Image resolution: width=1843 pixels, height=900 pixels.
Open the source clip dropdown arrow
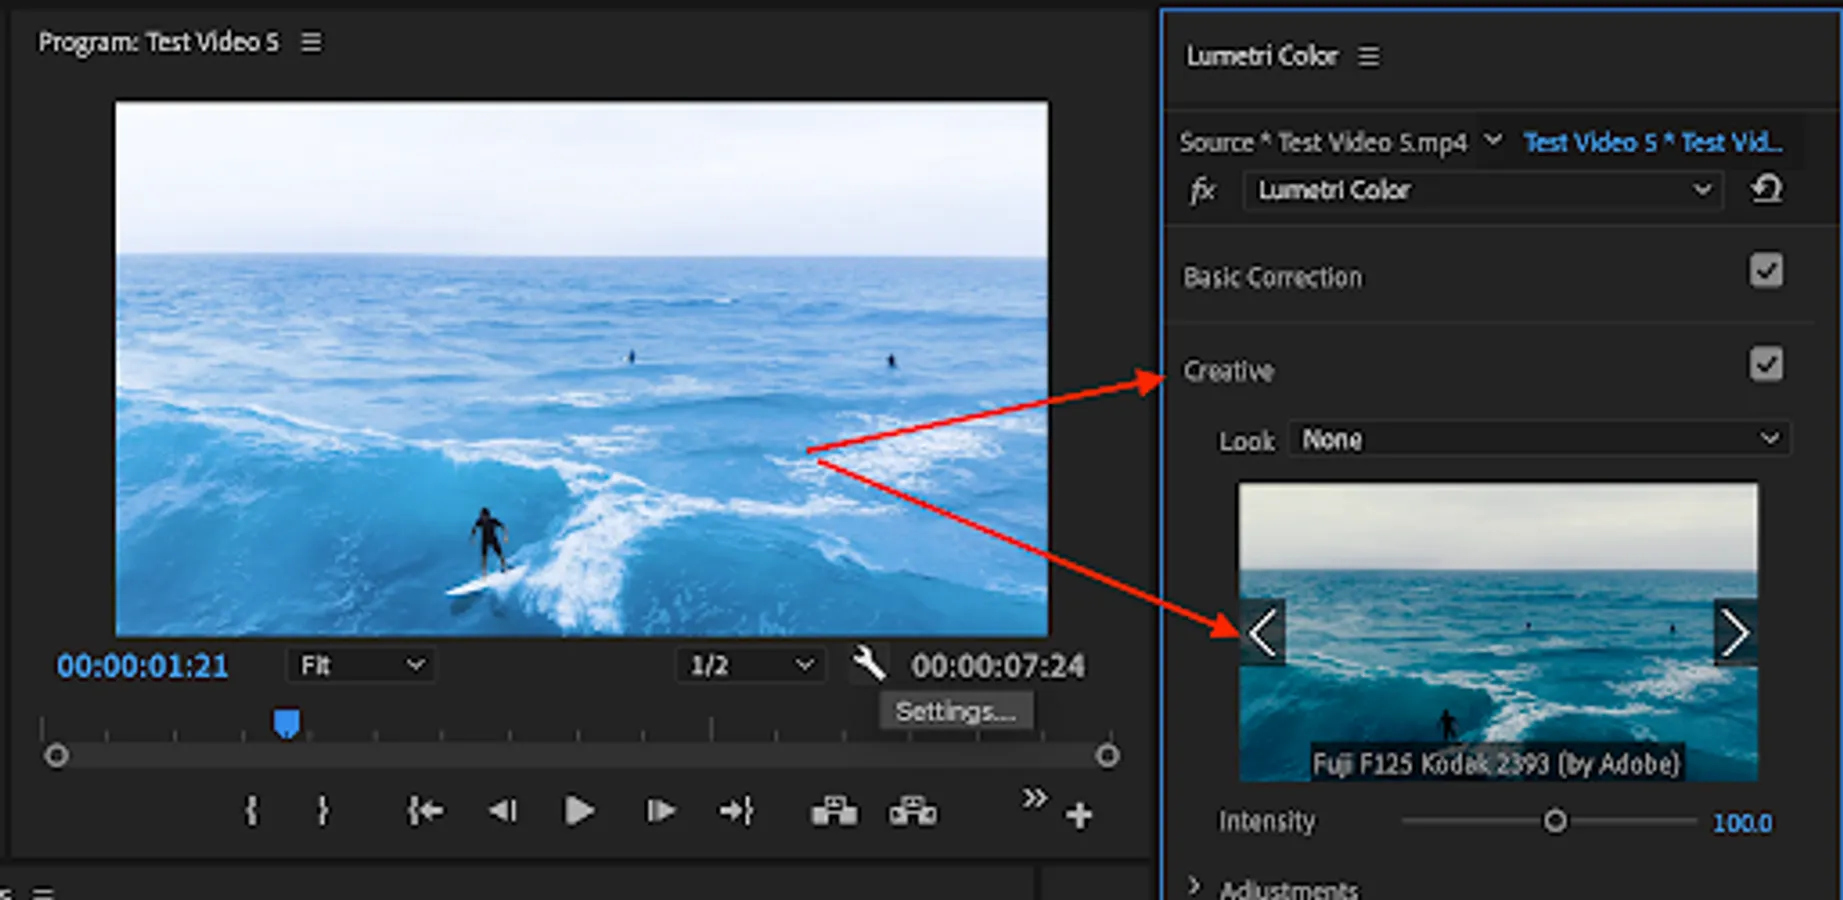pyautogui.click(x=1493, y=140)
